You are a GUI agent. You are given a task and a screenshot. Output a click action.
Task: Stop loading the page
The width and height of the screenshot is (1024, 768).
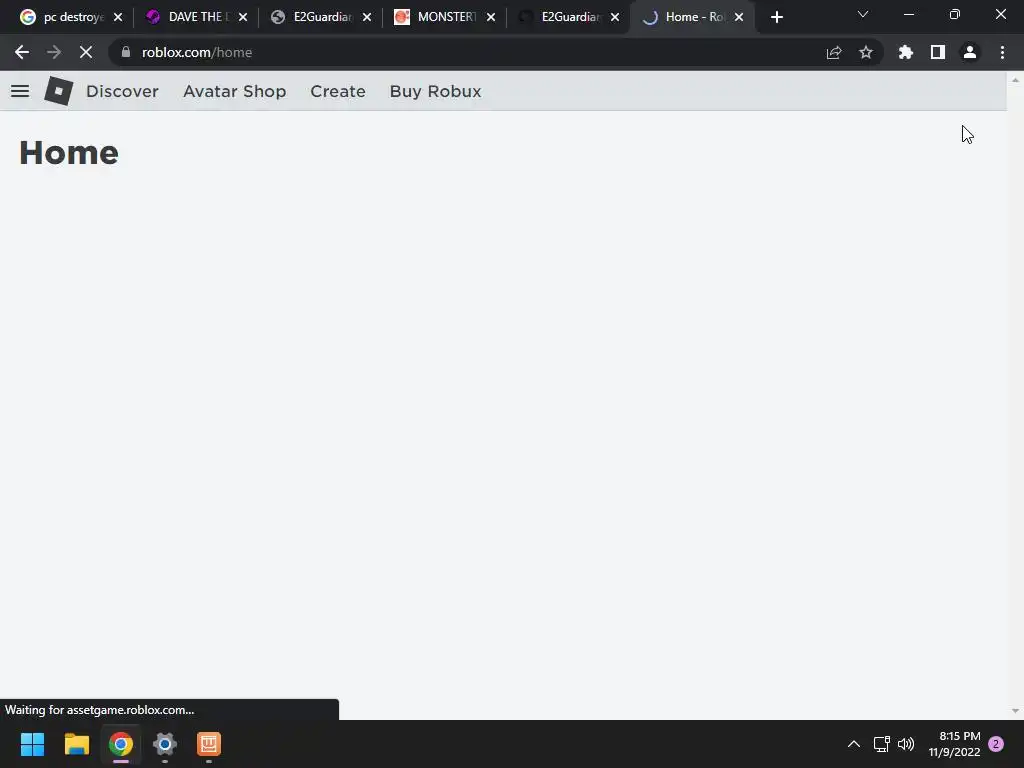pyautogui.click(x=86, y=52)
